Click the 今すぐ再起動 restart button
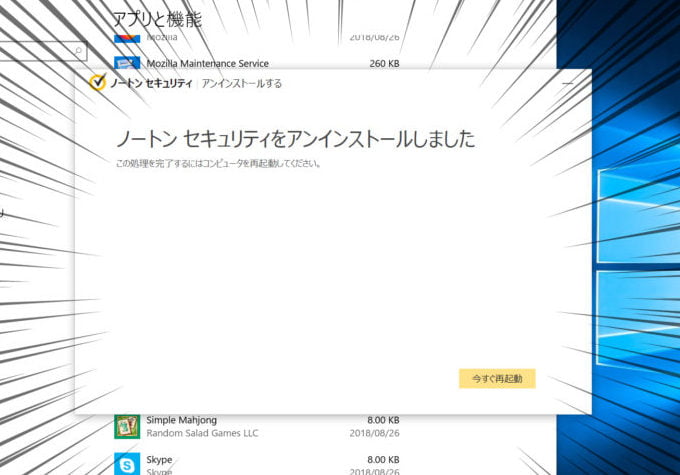 tap(497, 378)
